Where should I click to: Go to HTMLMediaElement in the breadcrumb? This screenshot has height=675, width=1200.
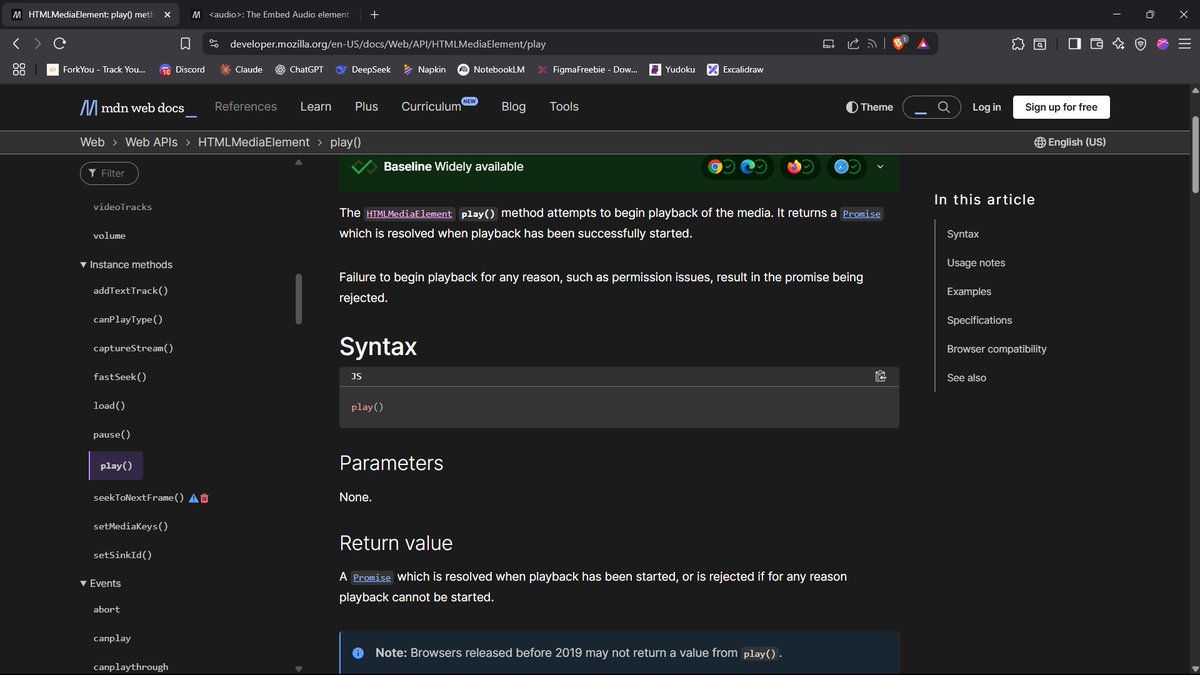[254, 142]
